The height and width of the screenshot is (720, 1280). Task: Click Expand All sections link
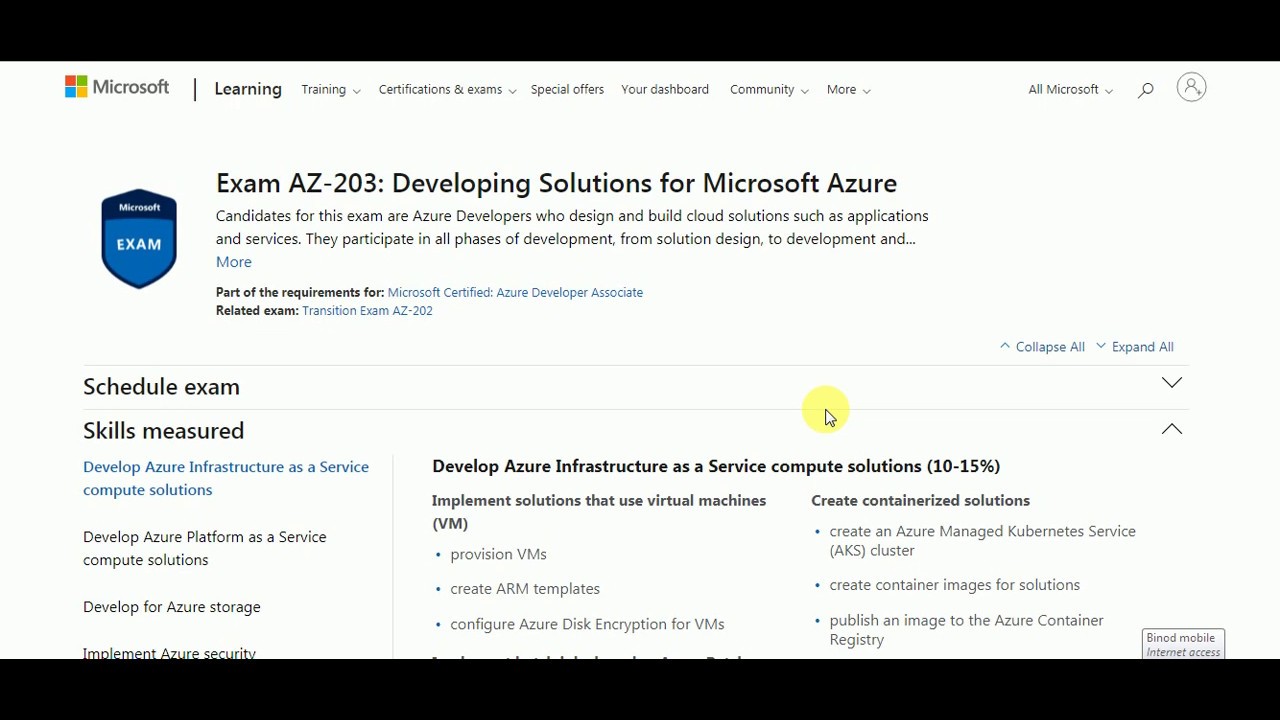(1135, 347)
